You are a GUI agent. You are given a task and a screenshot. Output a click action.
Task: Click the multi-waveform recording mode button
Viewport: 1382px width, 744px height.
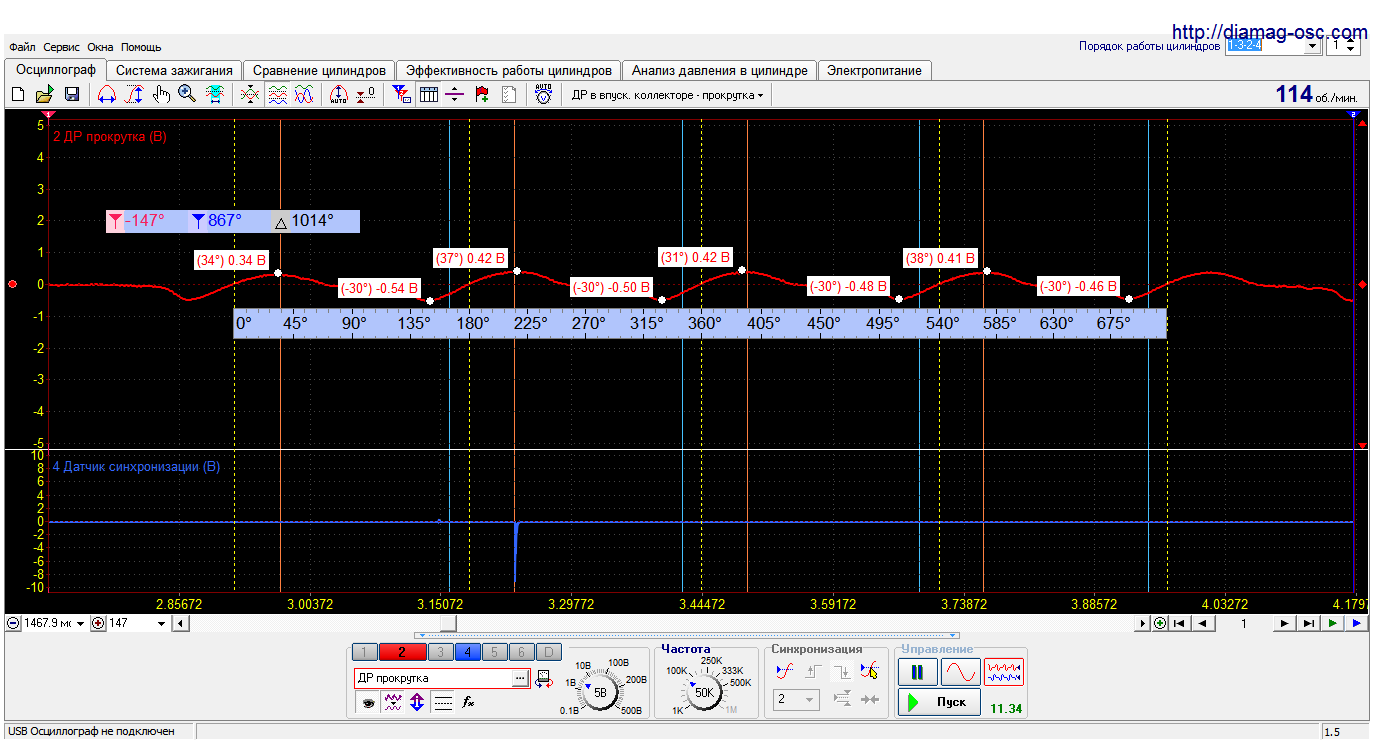click(x=1004, y=672)
